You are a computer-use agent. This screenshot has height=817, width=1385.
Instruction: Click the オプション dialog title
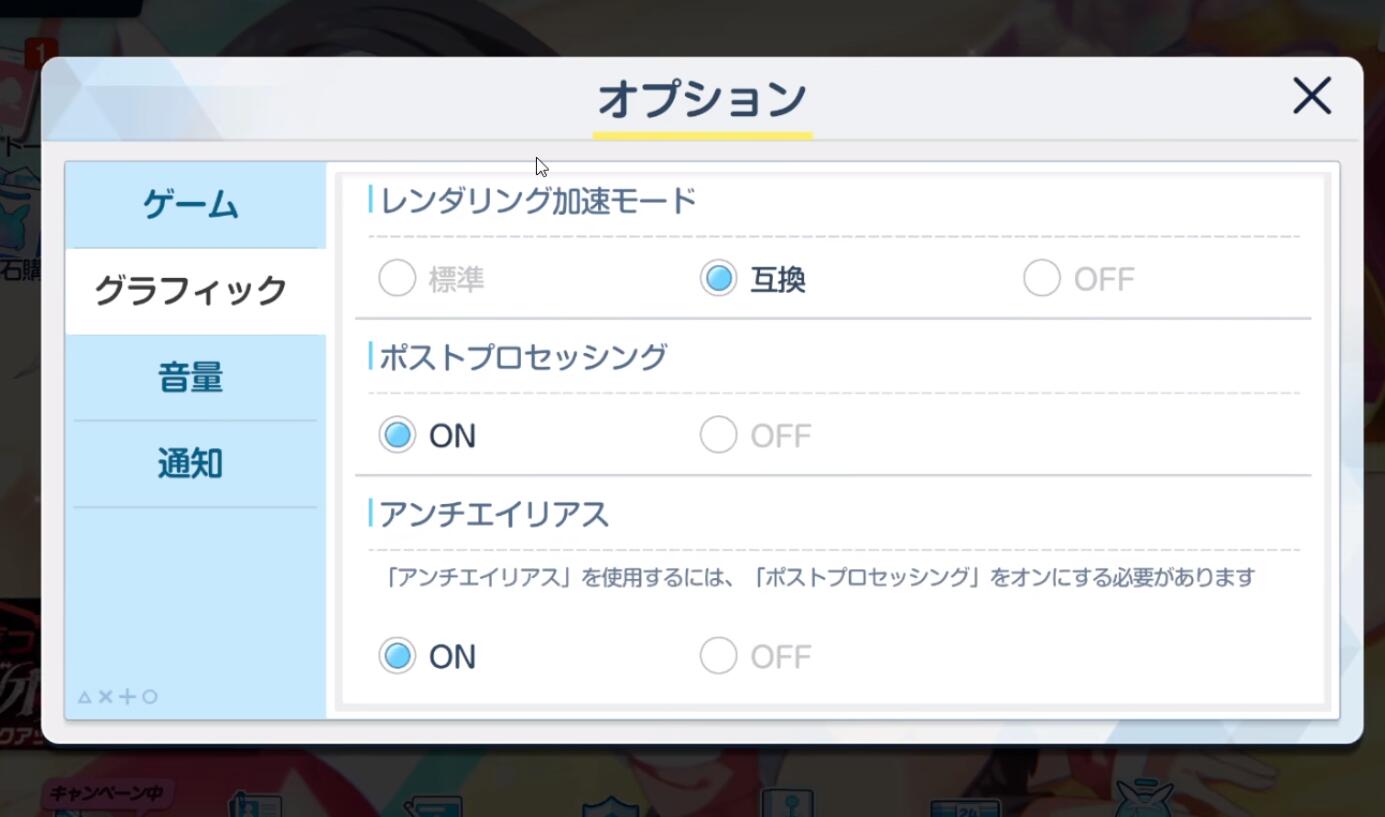702,98
